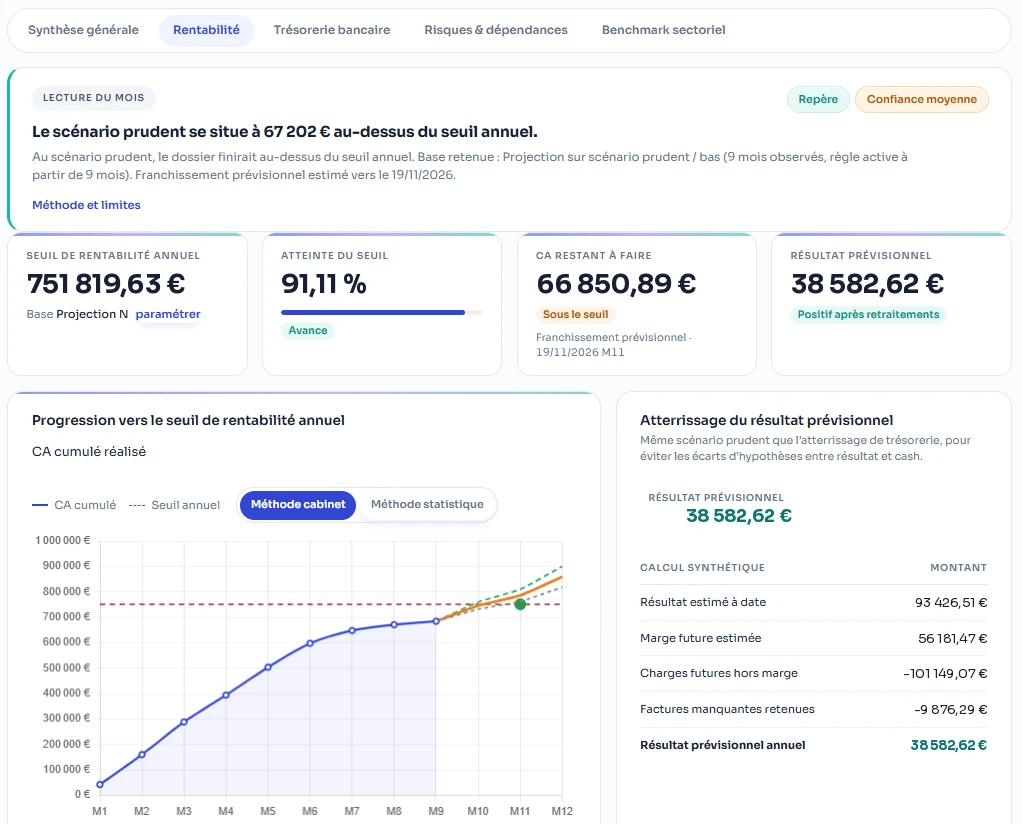Click the CALCUL SYNTHÉTIQUE column header
This screenshot has width=1022, height=824.
pyautogui.click(x=702, y=568)
